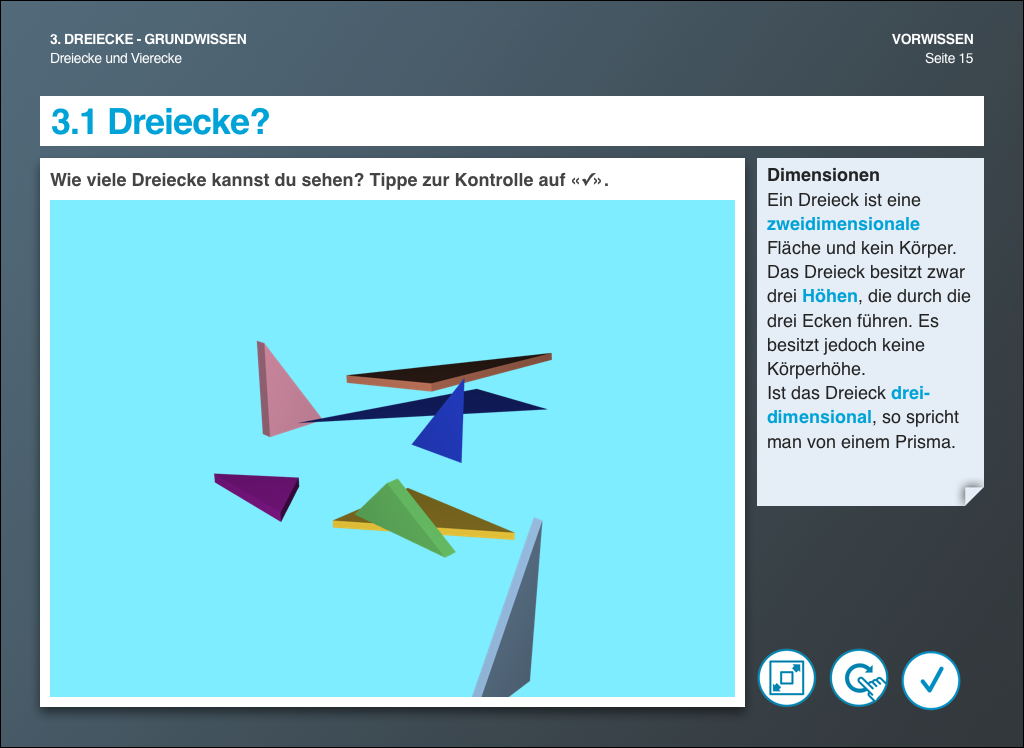This screenshot has width=1024, height=748.
Task: Click the '3. DREIECKE - GRUNDWISSEN' chapter title
Action: tap(148, 40)
